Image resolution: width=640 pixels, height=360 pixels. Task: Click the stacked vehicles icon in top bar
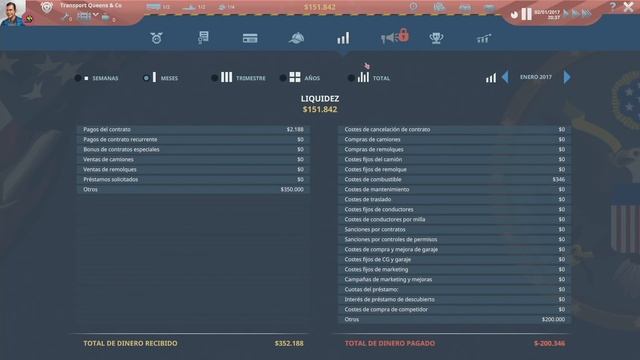[x=439, y=7]
